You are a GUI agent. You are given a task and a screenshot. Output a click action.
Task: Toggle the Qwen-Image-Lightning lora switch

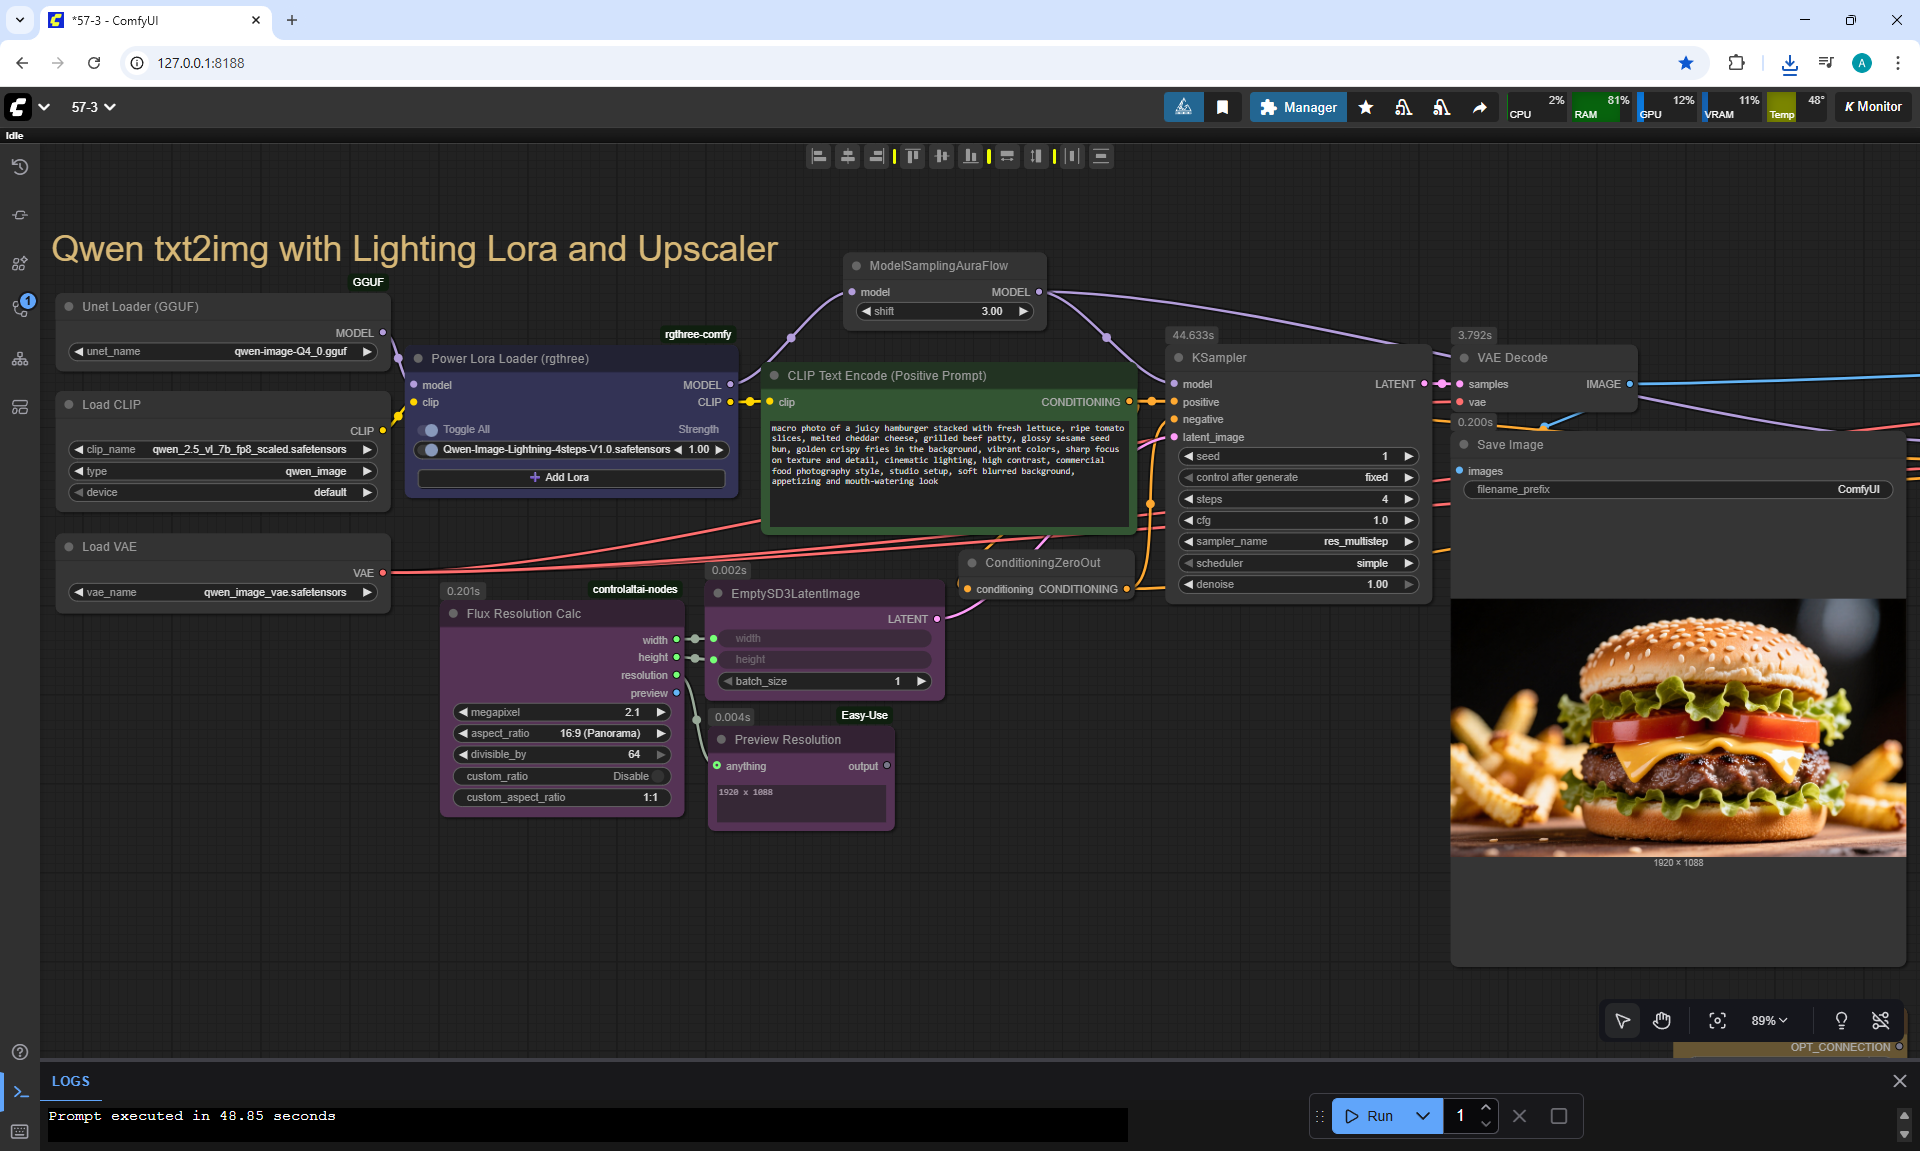click(430, 450)
